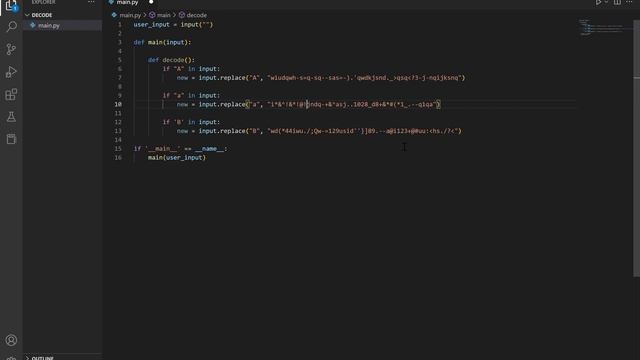
Task: Open the Explorer view in the activity bar
Action: (x=11, y=6)
